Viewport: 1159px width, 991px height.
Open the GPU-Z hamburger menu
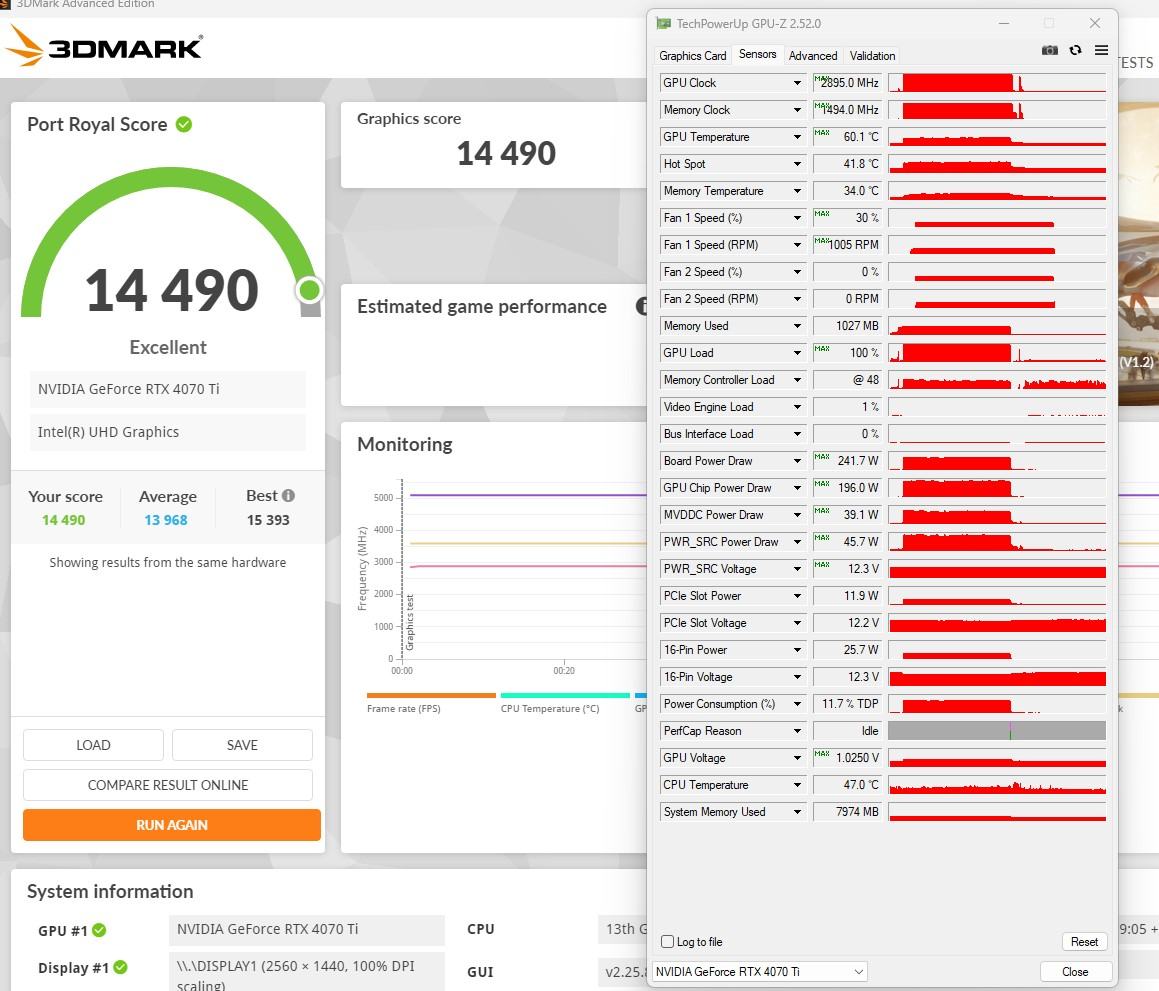[x=1101, y=50]
